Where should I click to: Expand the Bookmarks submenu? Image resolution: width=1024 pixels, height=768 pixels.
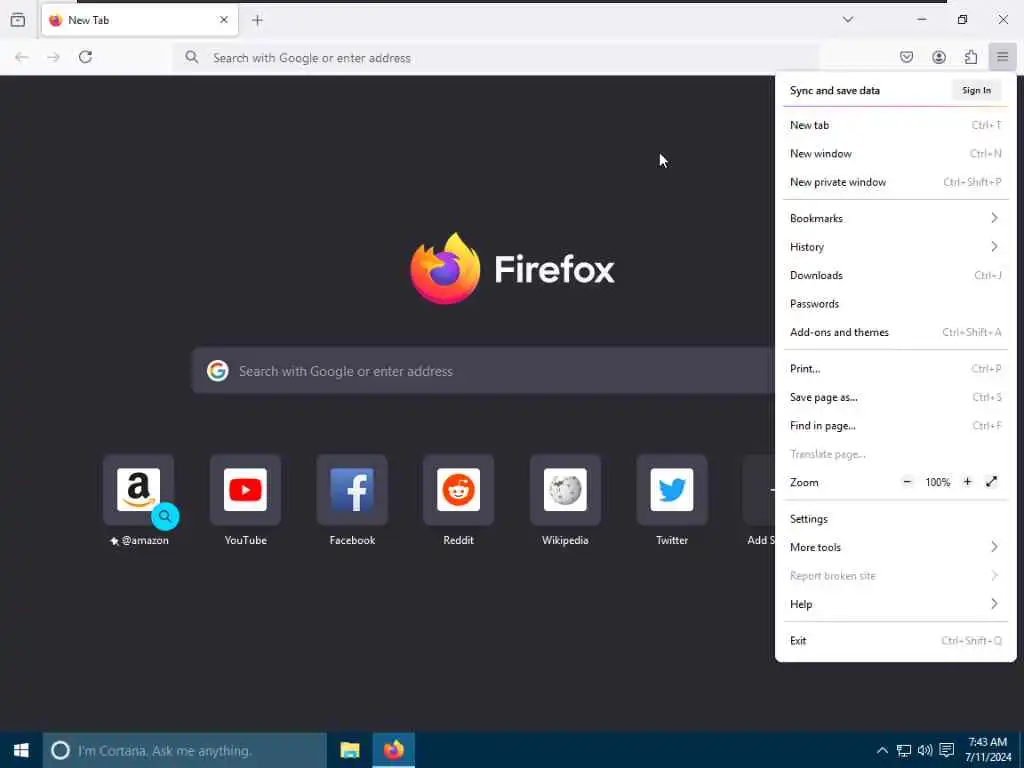(x=895, y=218)
